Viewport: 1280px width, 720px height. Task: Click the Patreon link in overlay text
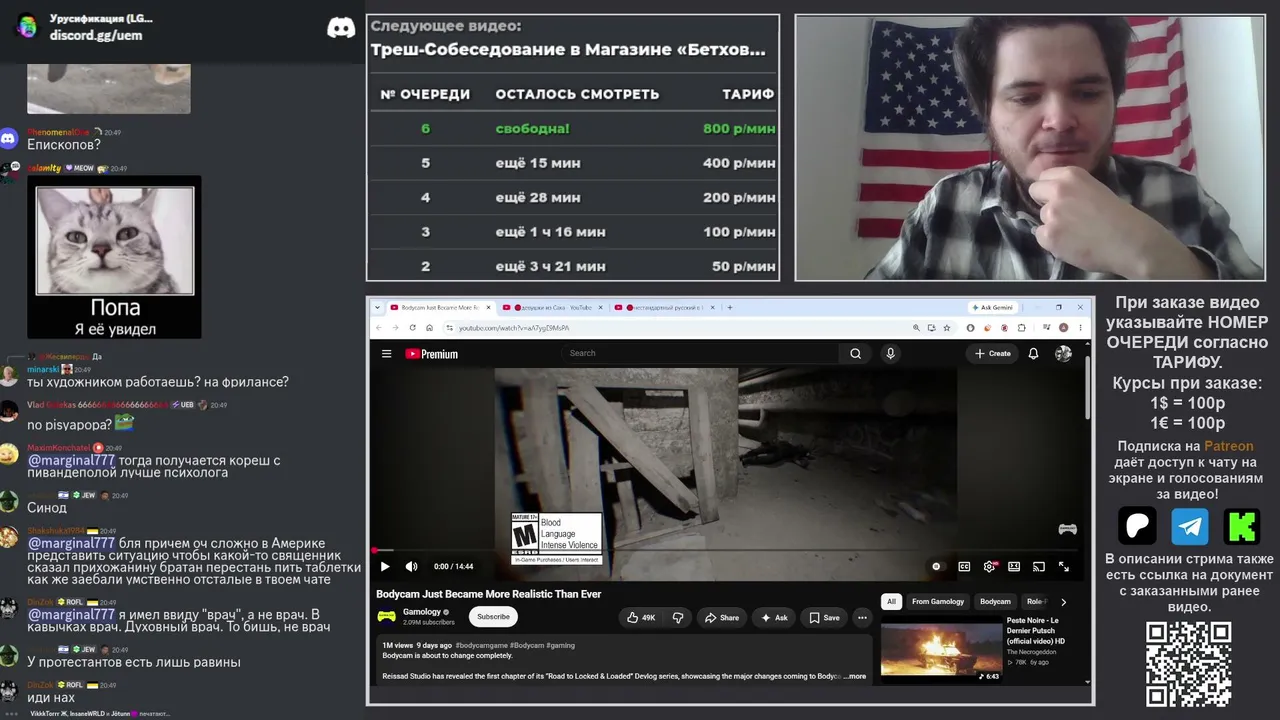click(x=1228, y=446)
